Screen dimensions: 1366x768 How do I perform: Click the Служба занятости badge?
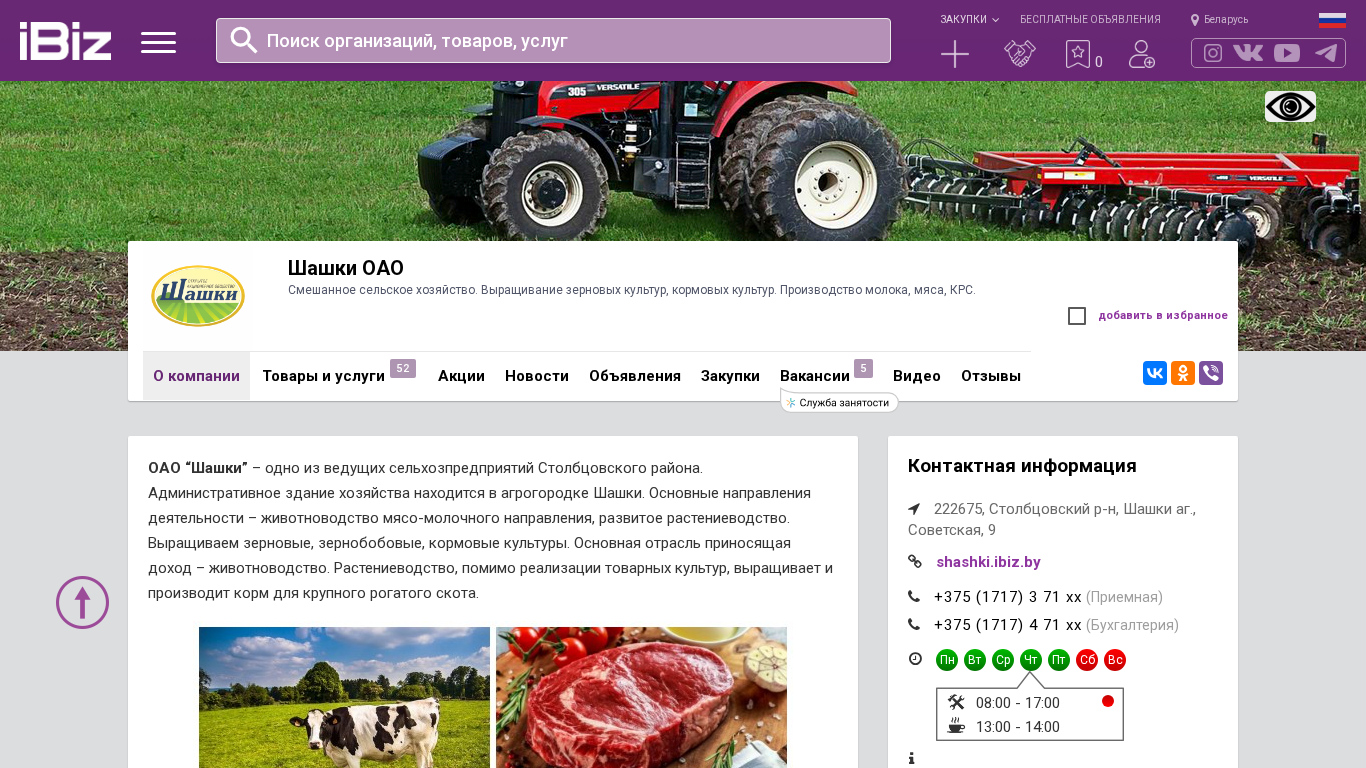click(839, 402)
